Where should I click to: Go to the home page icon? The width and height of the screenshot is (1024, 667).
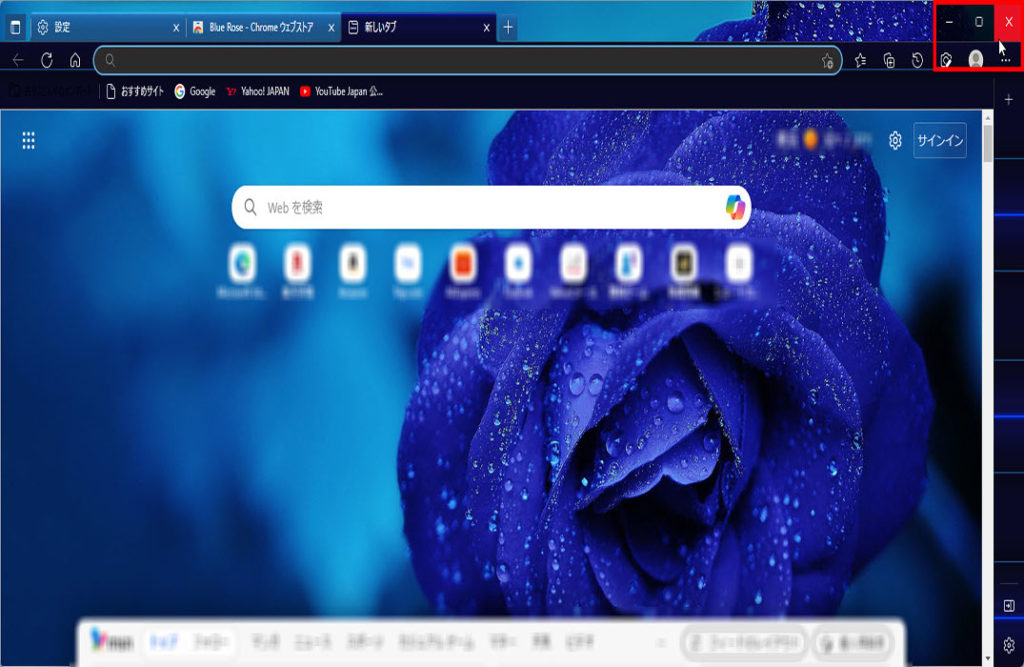(75, 60)
